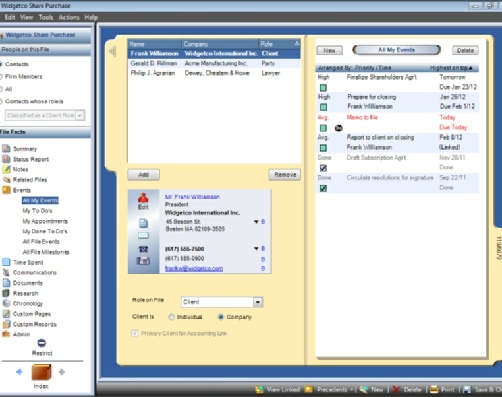Open Custom Pages icon
Viewport: 502px width, 397px height.
pos(6,314)
